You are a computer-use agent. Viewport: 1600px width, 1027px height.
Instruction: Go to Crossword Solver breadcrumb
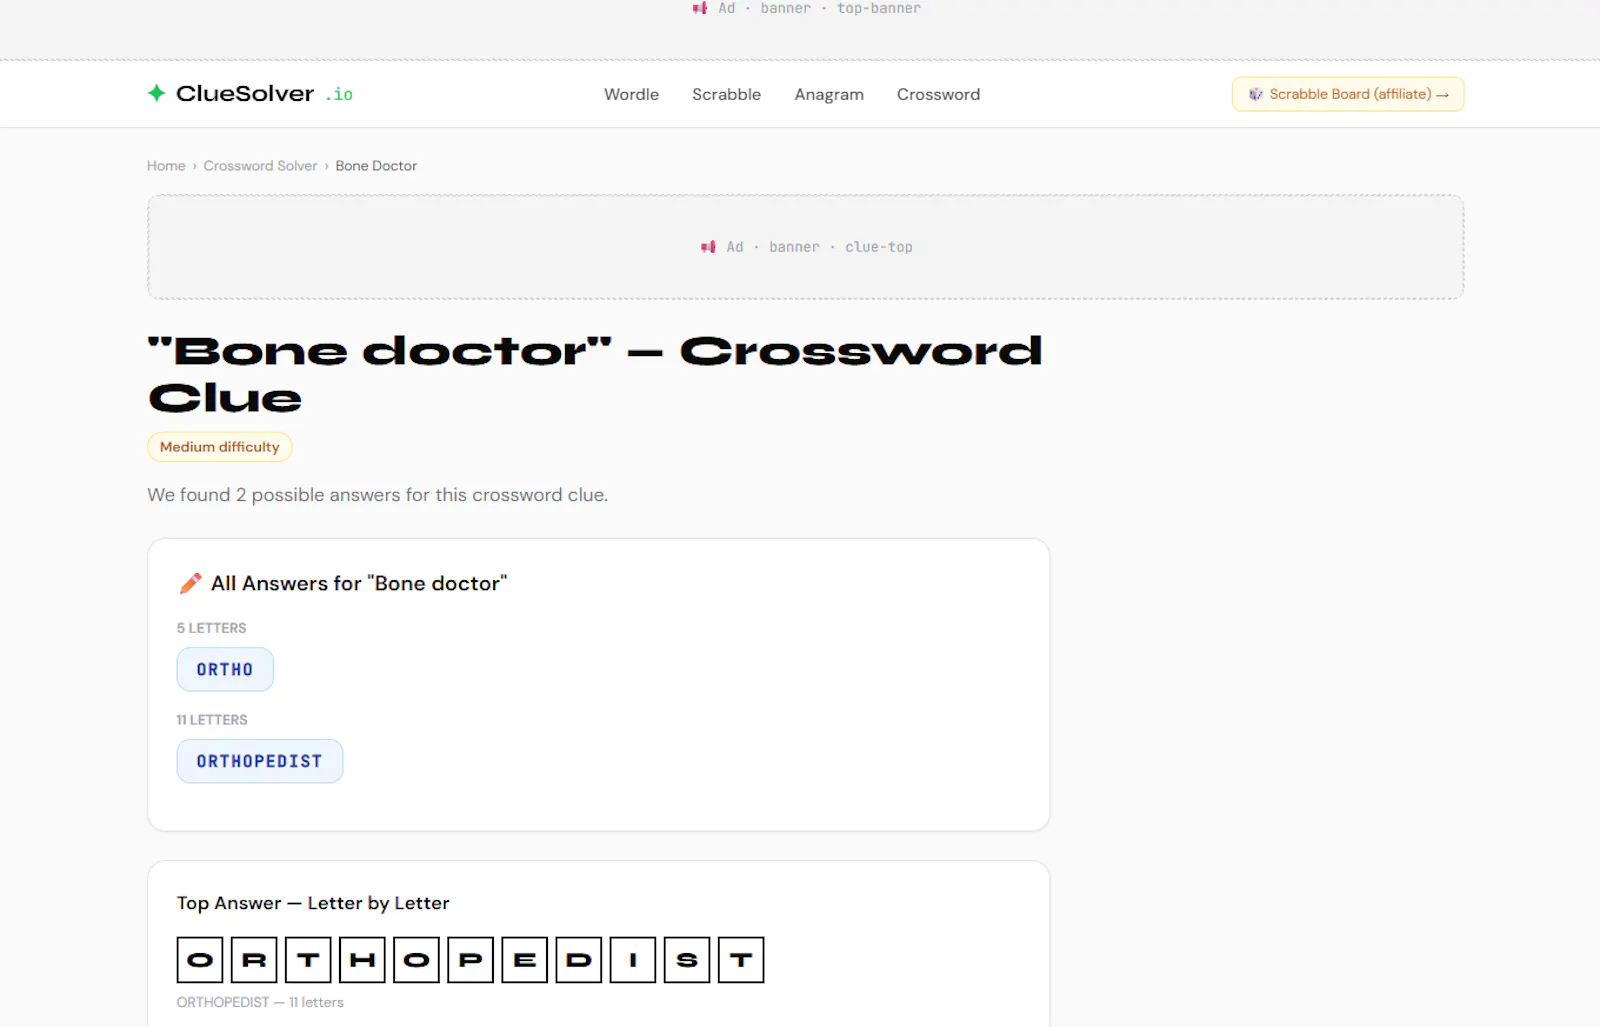tap(260, 166)
